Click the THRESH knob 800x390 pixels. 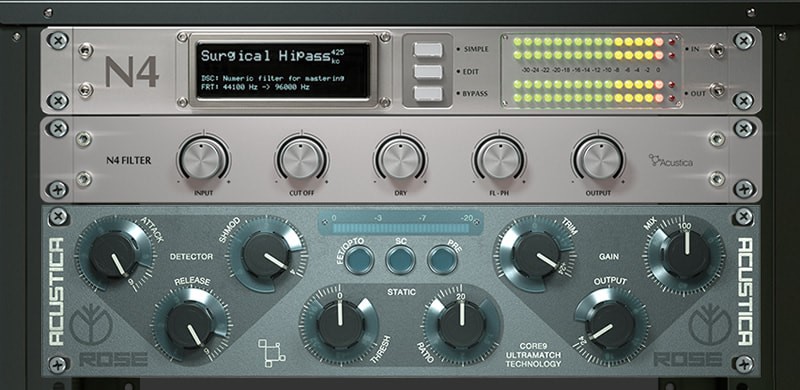click(340, 325)
